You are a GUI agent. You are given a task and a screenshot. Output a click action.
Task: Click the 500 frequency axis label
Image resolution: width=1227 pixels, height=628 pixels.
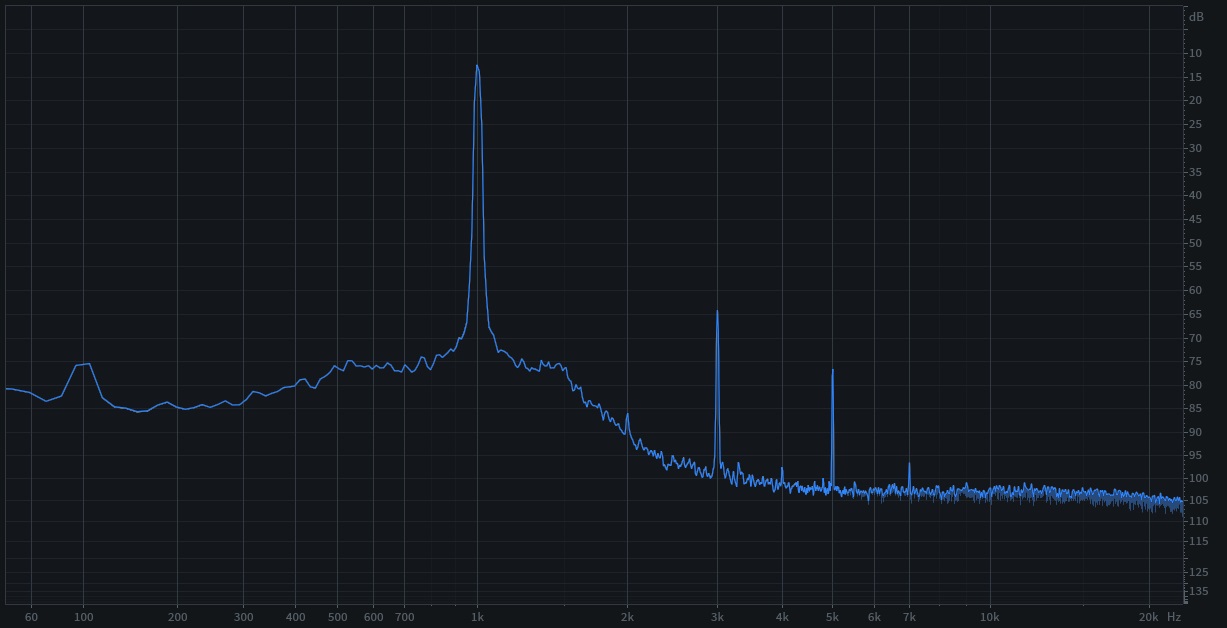point(338,617)
